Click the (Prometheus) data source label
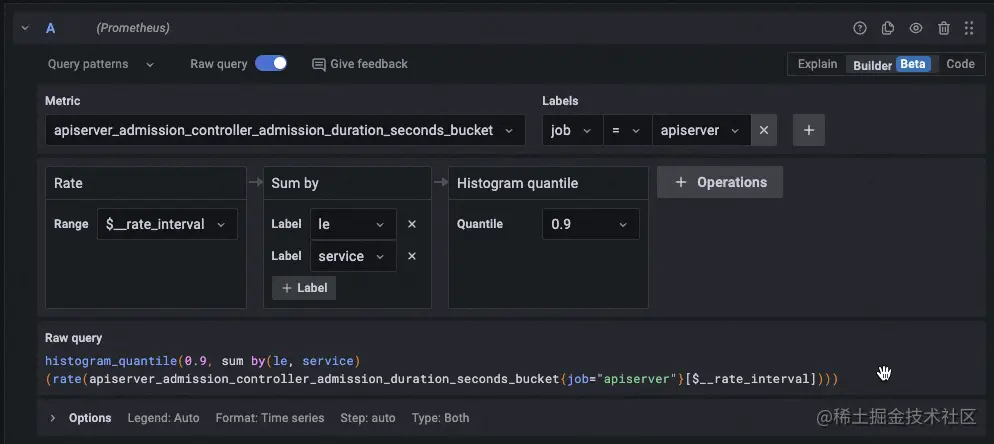 click(x=133, y=28)
